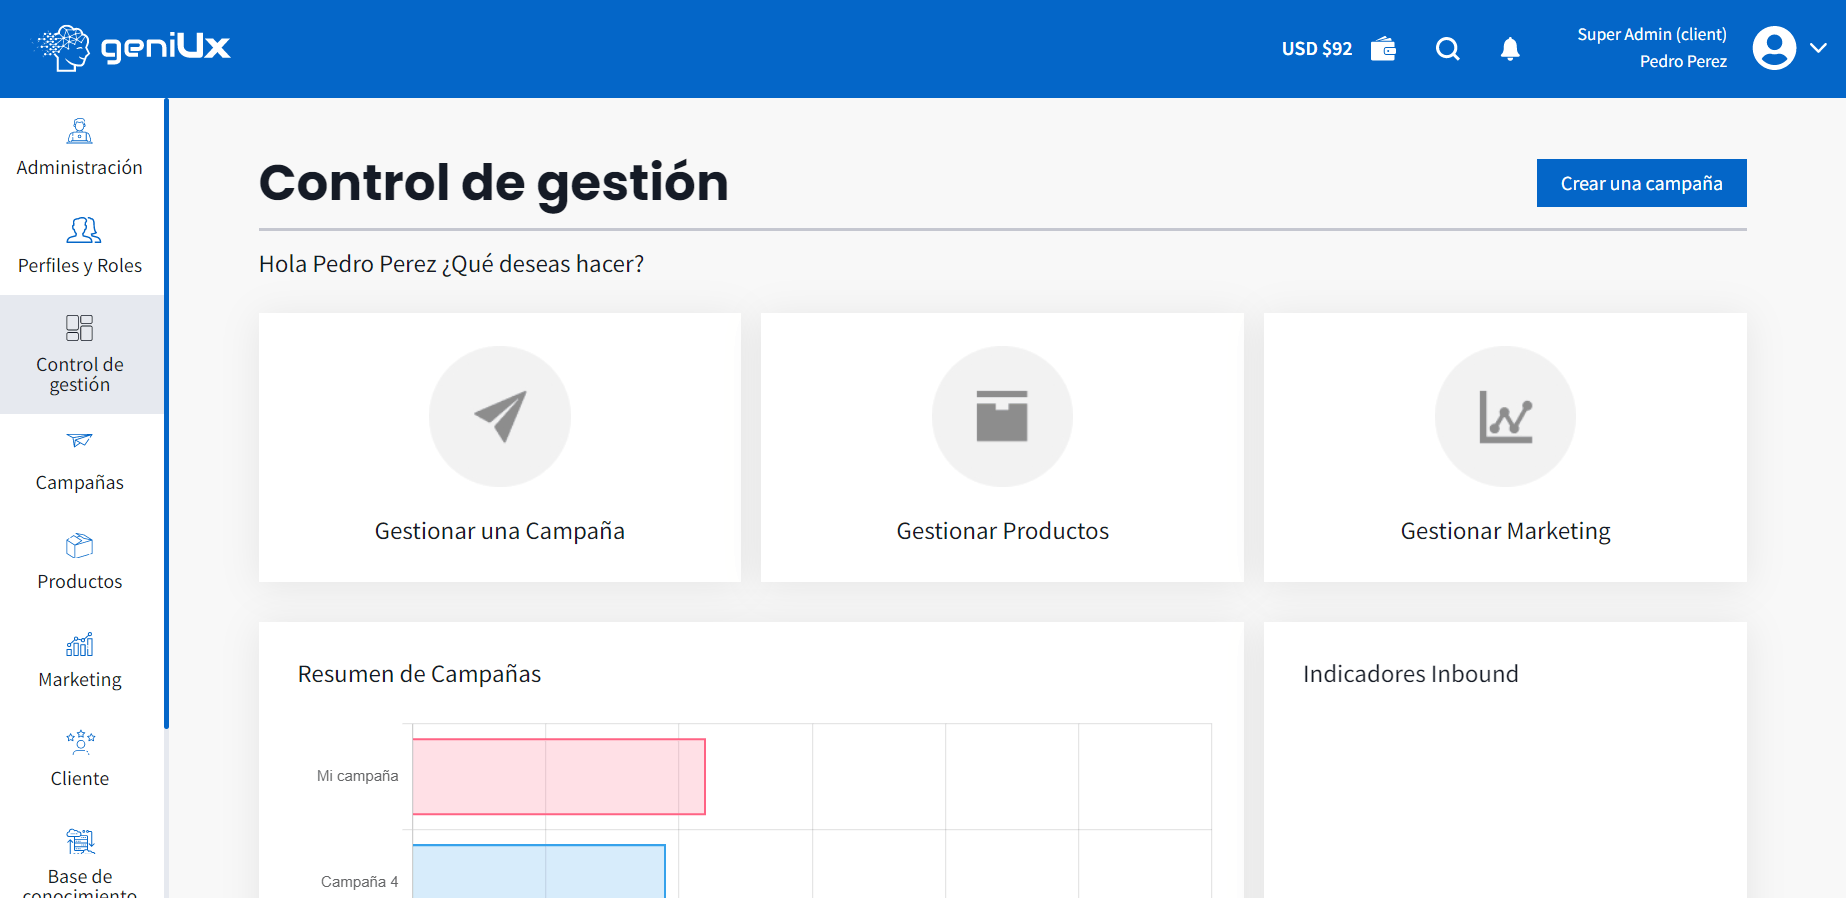Click the geniUx logo

click(134, 47)
